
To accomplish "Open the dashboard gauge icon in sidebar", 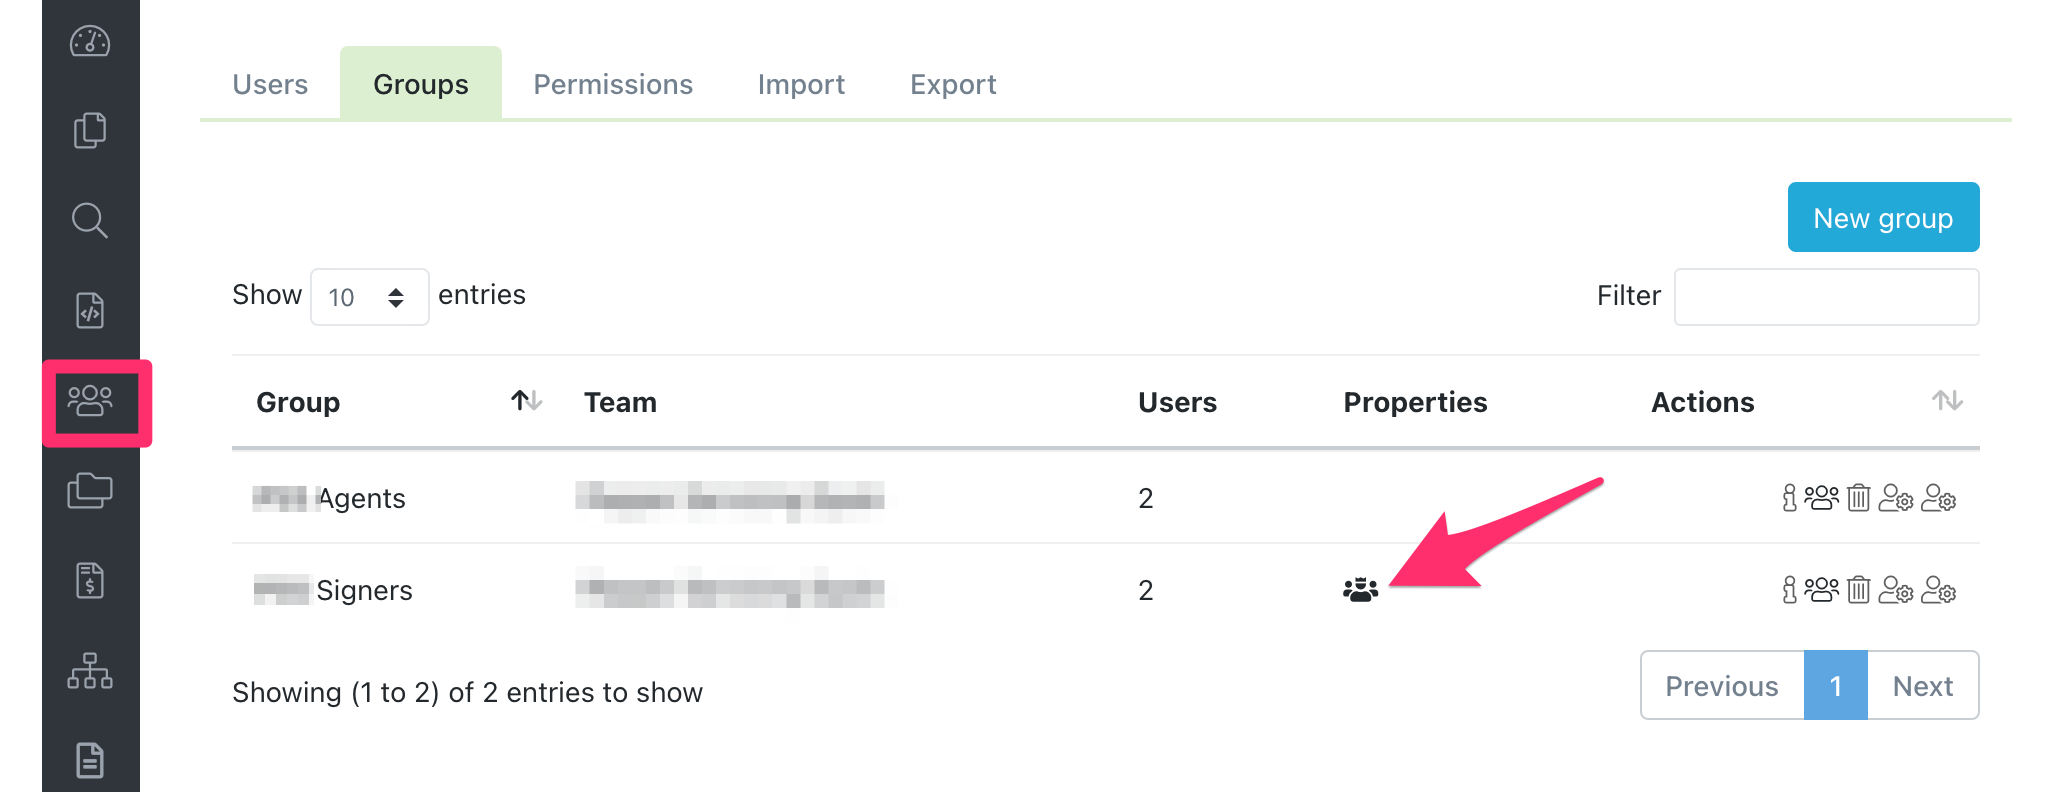I will point(90,42).
